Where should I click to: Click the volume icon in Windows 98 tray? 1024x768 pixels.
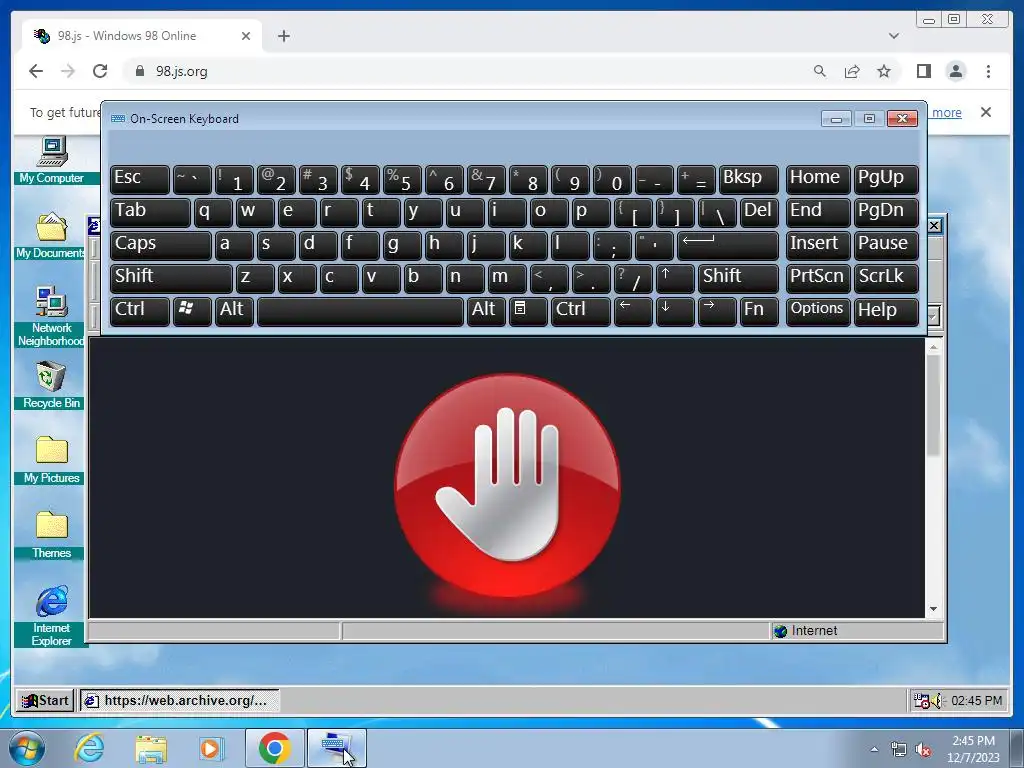pyautogui.click(x=938, y=701)
